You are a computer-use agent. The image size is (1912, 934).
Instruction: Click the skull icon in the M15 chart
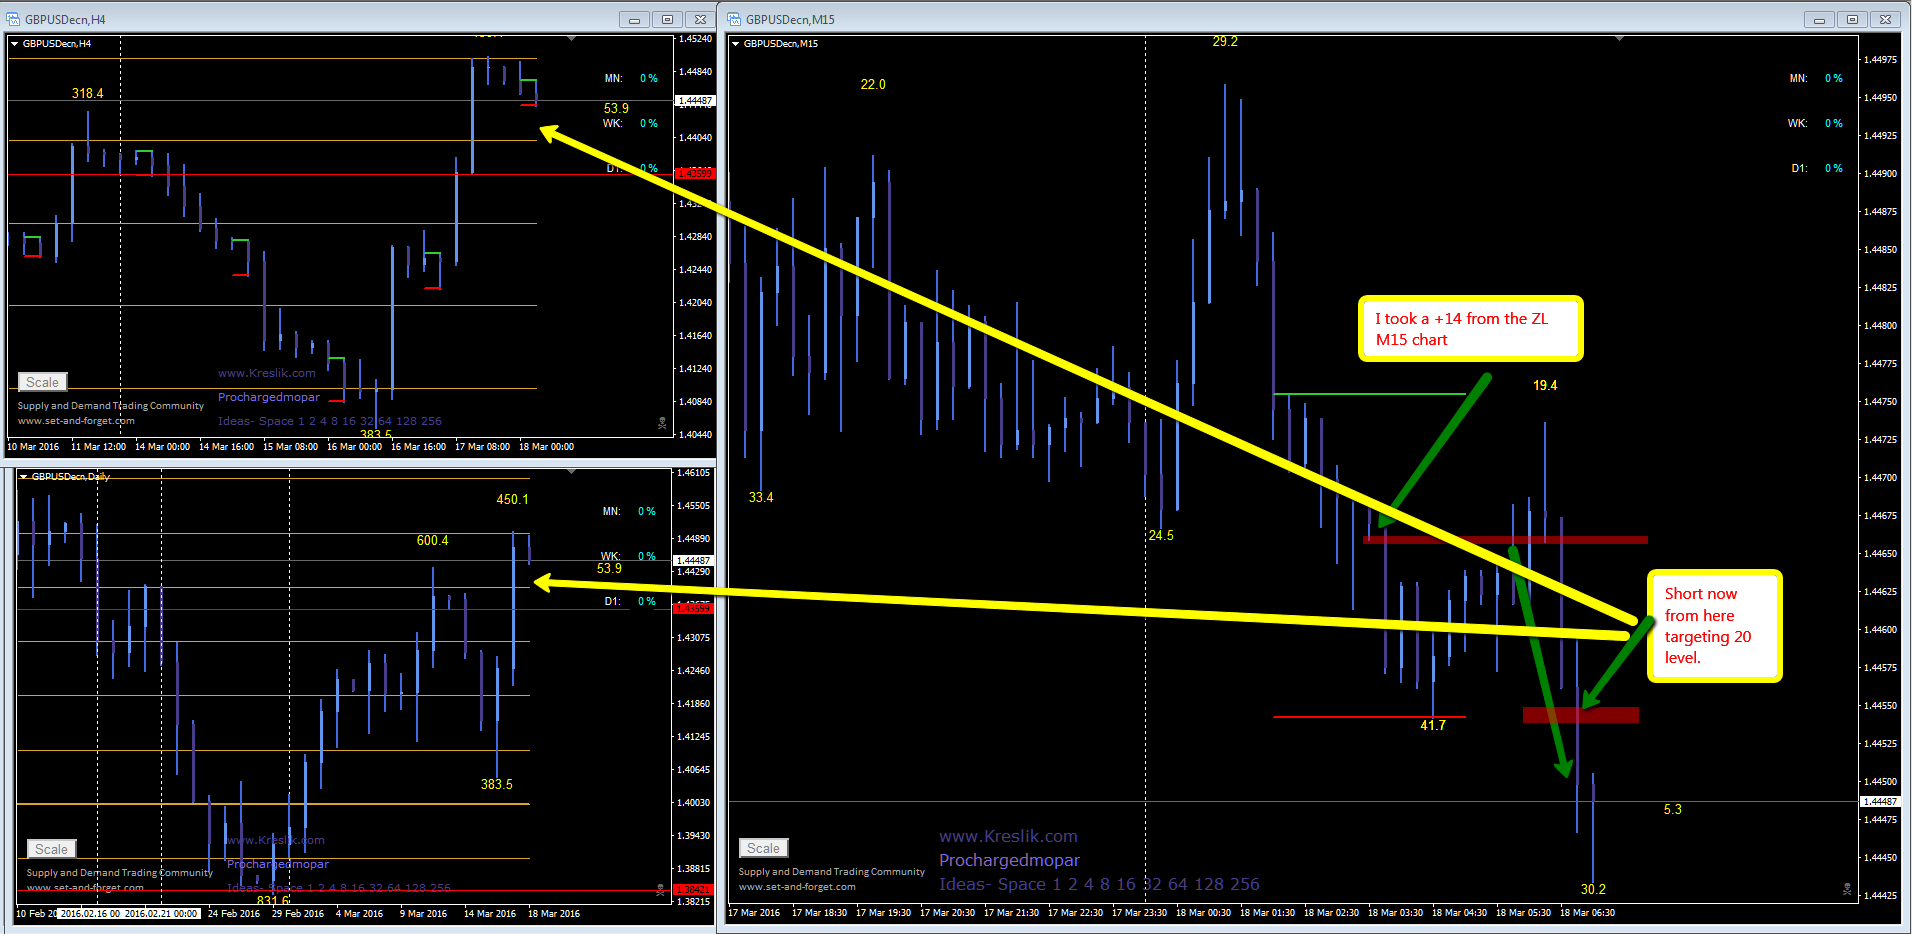click(x=1847, y=889)
